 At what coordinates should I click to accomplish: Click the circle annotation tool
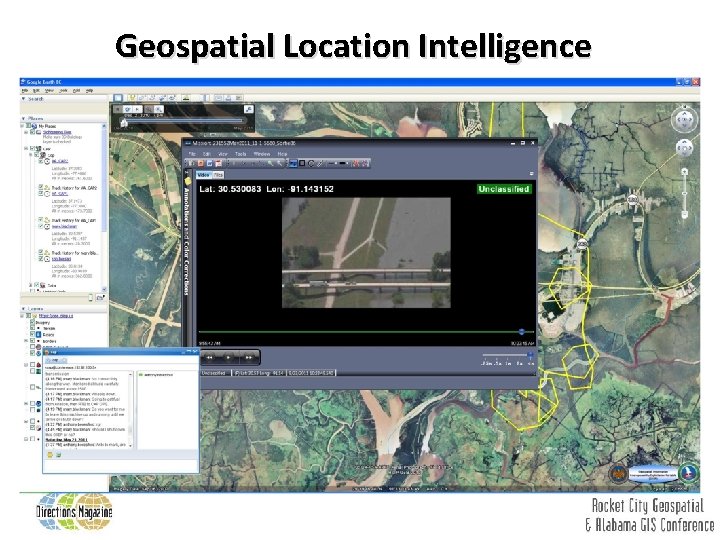click(311, 163)
